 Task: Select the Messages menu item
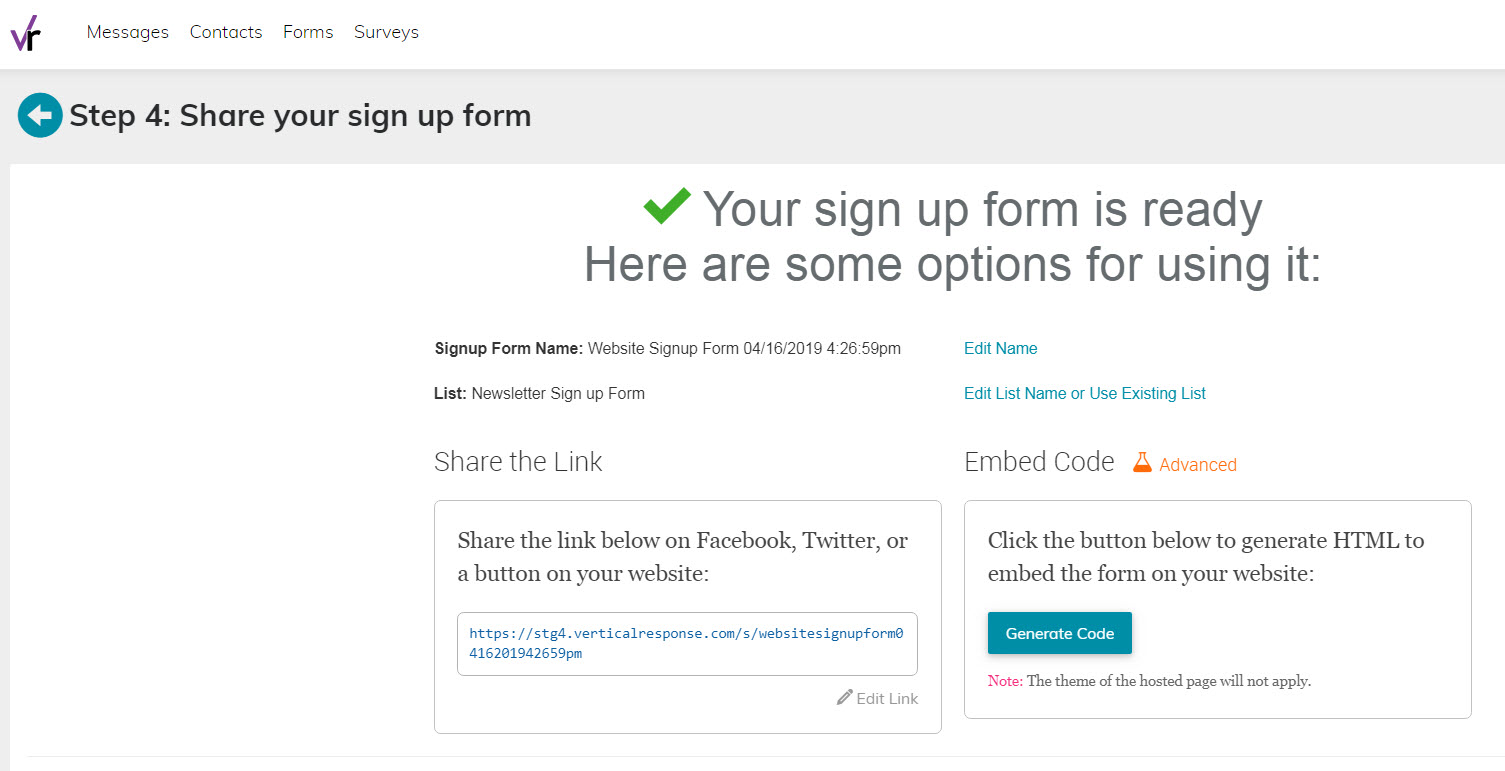click(x=127, y=32)
